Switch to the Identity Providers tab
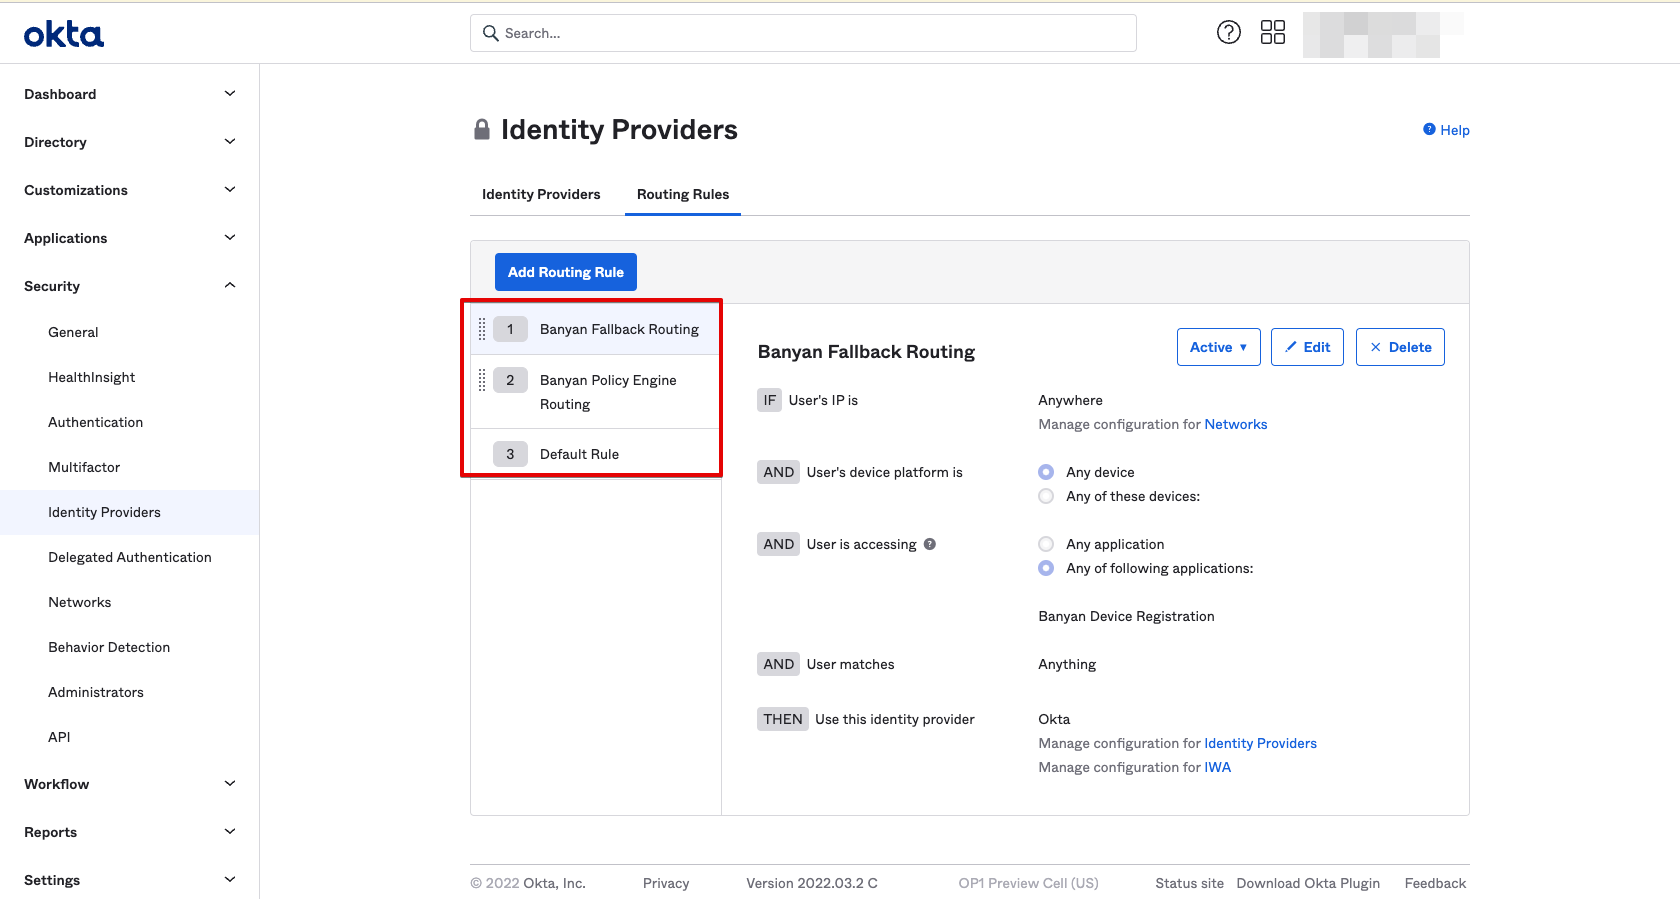 541,194
